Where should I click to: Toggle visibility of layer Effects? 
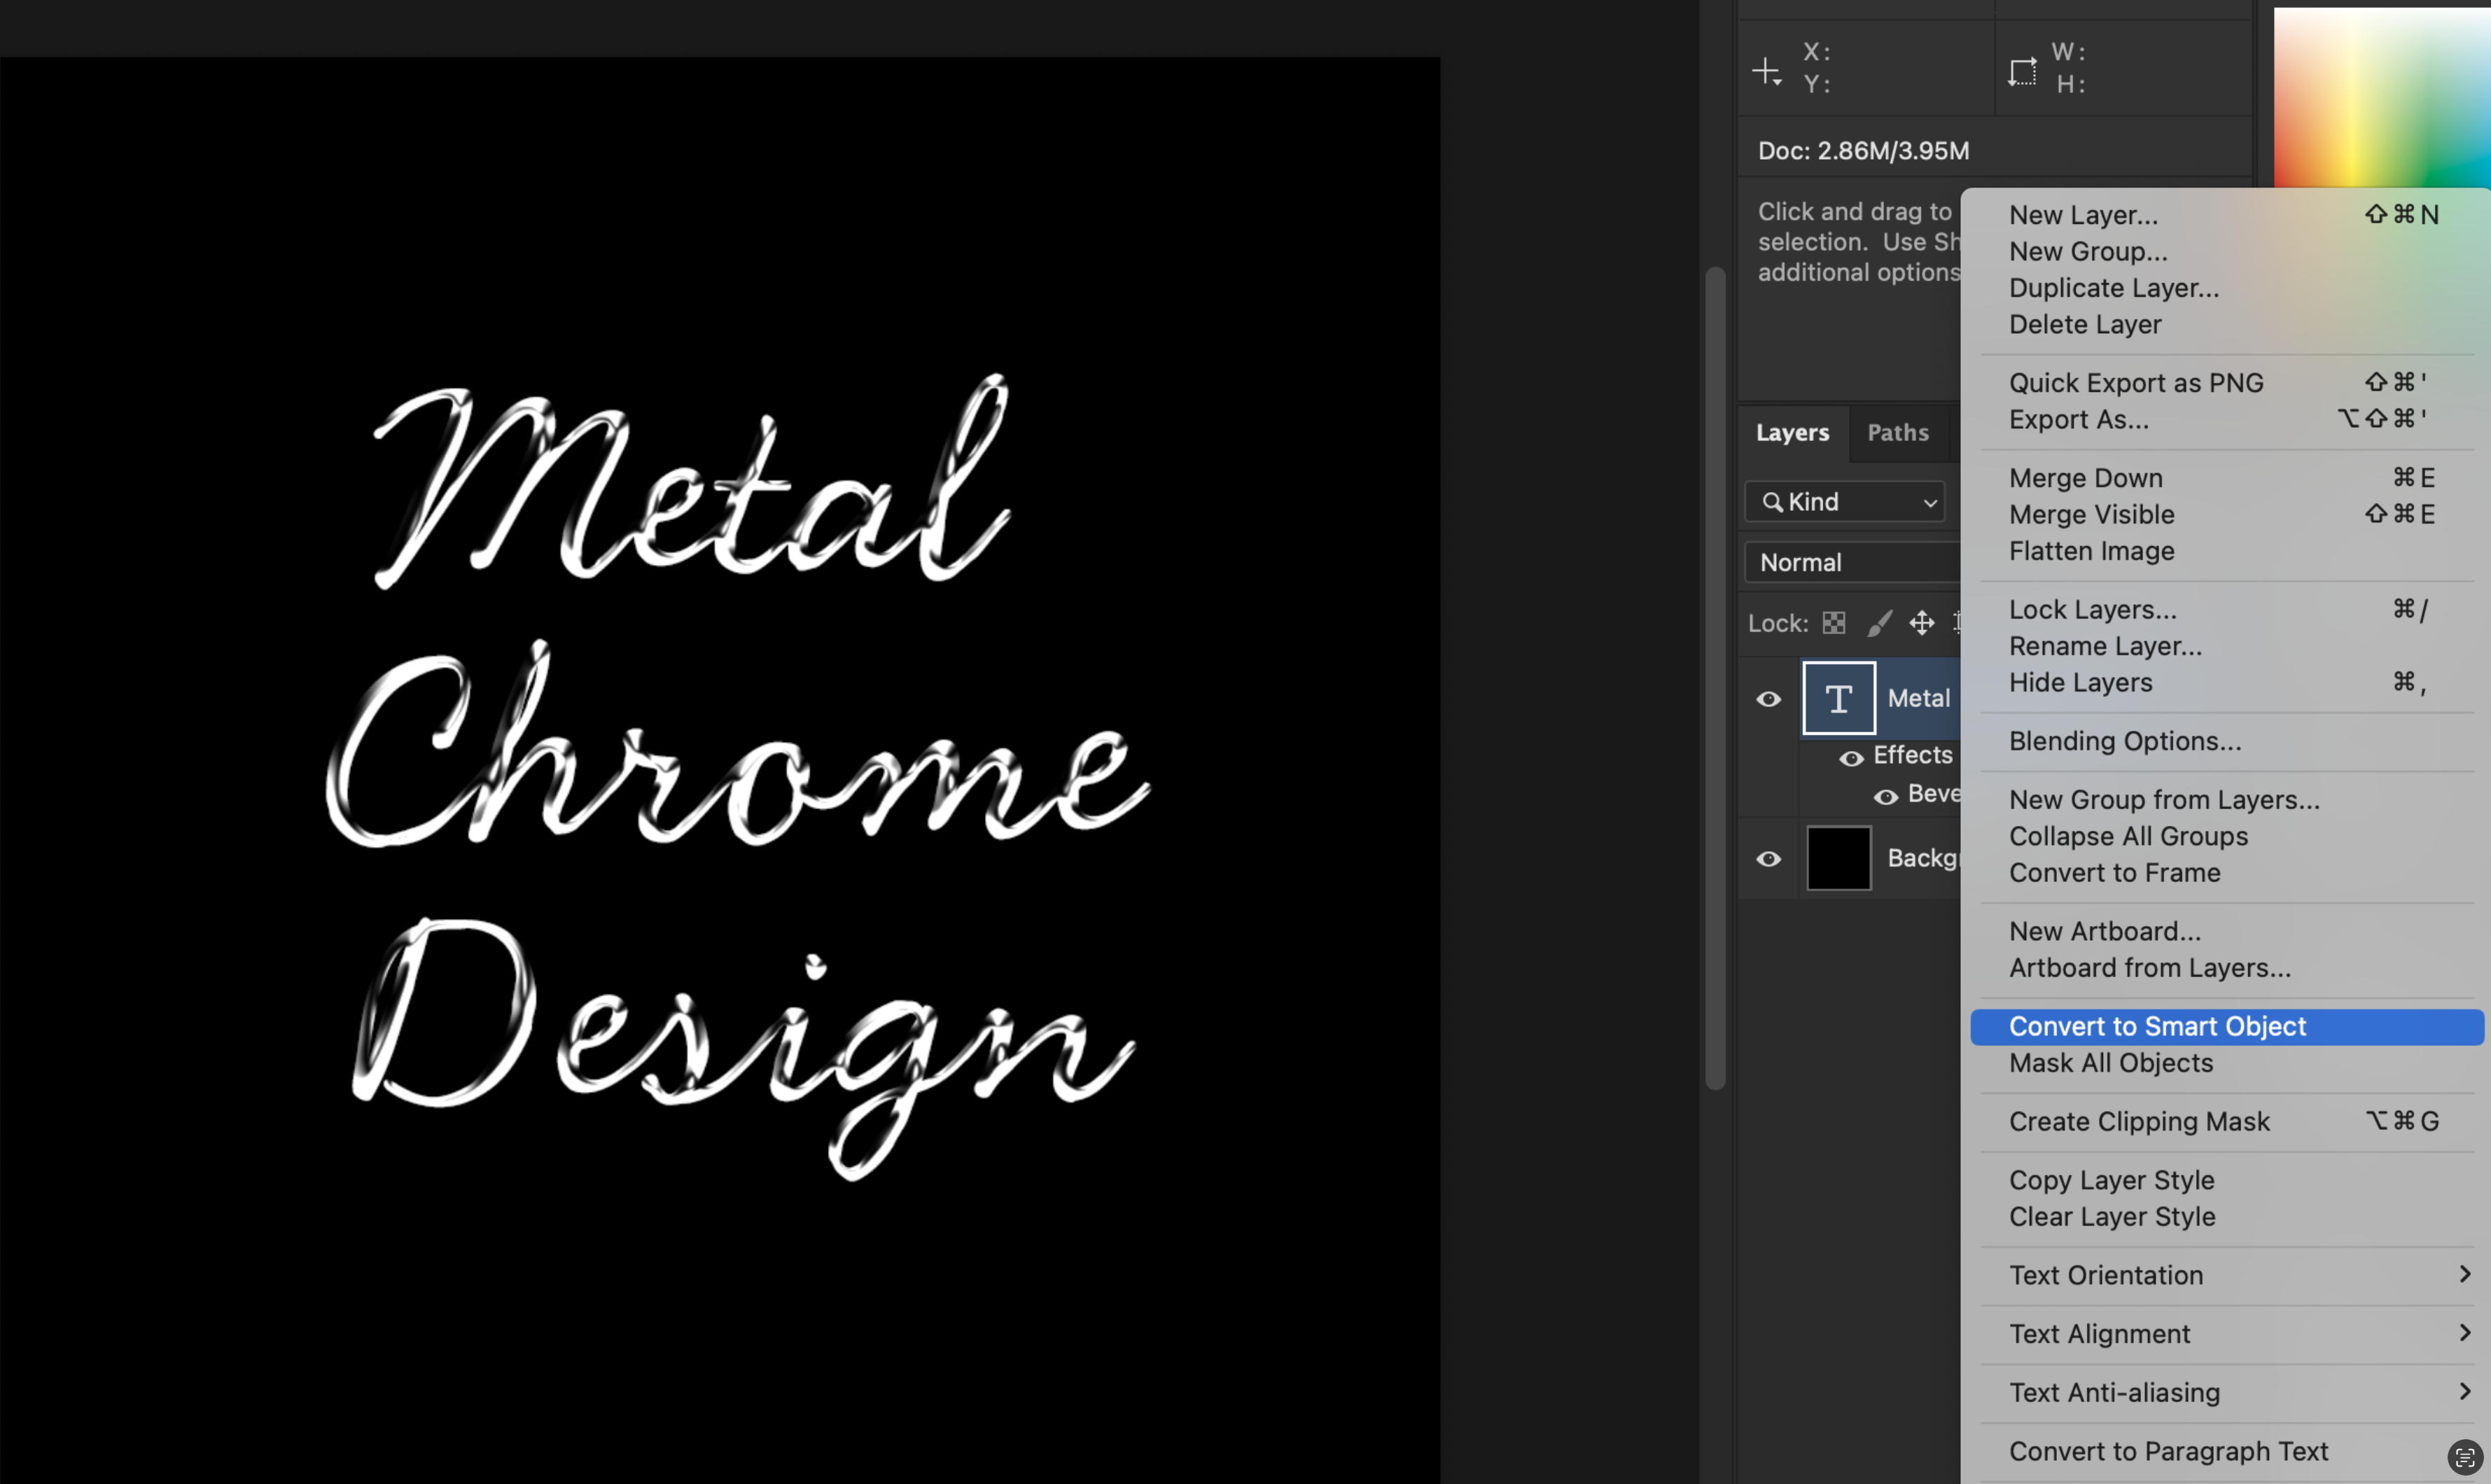[x=1851, y=758]
